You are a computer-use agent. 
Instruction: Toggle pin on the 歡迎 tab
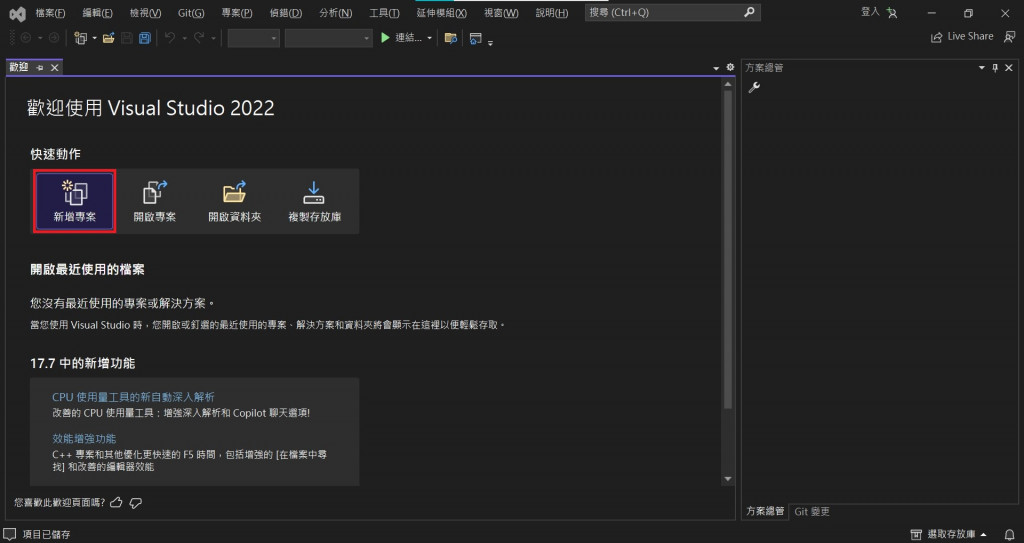coord(40,68)
